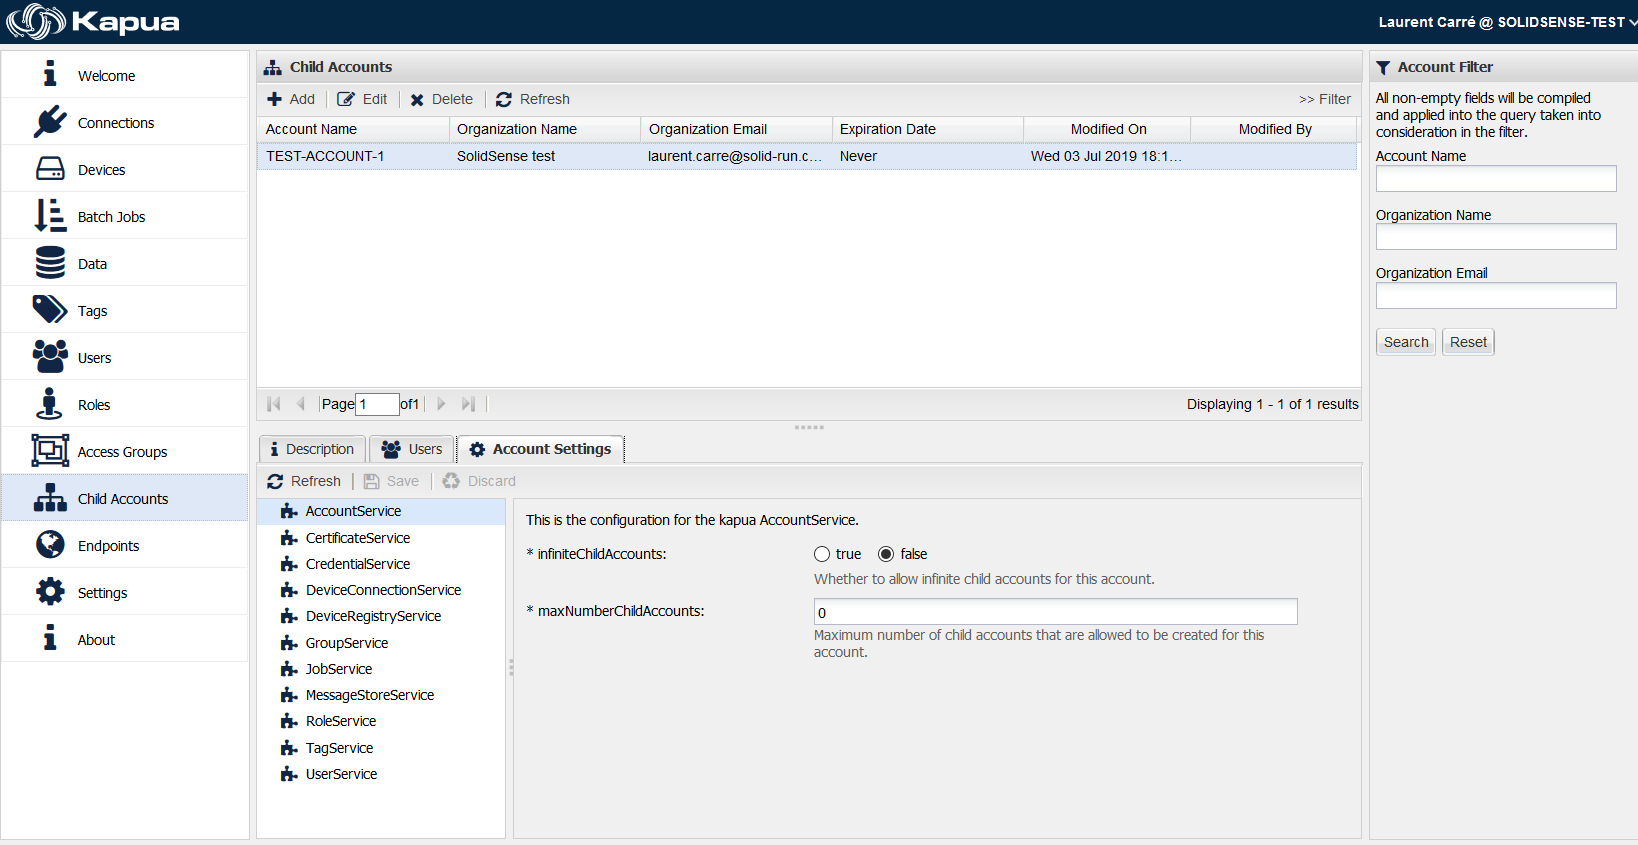Image resolution: width=1638 pixels, height=845 pixels.
Task: Open the user menu dropdown arrow
Action: [x=1632, y=22]
